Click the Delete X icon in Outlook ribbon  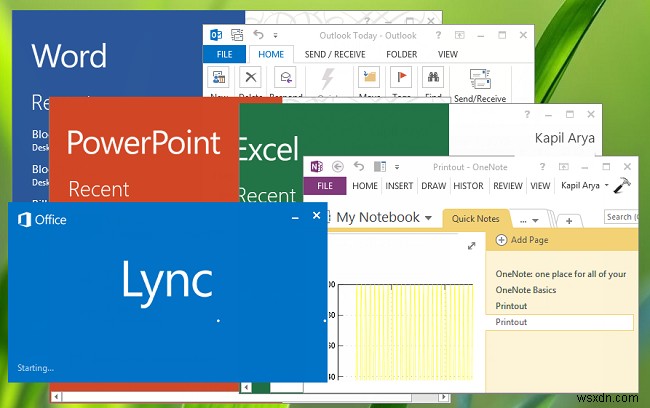[x=250, y=77]
